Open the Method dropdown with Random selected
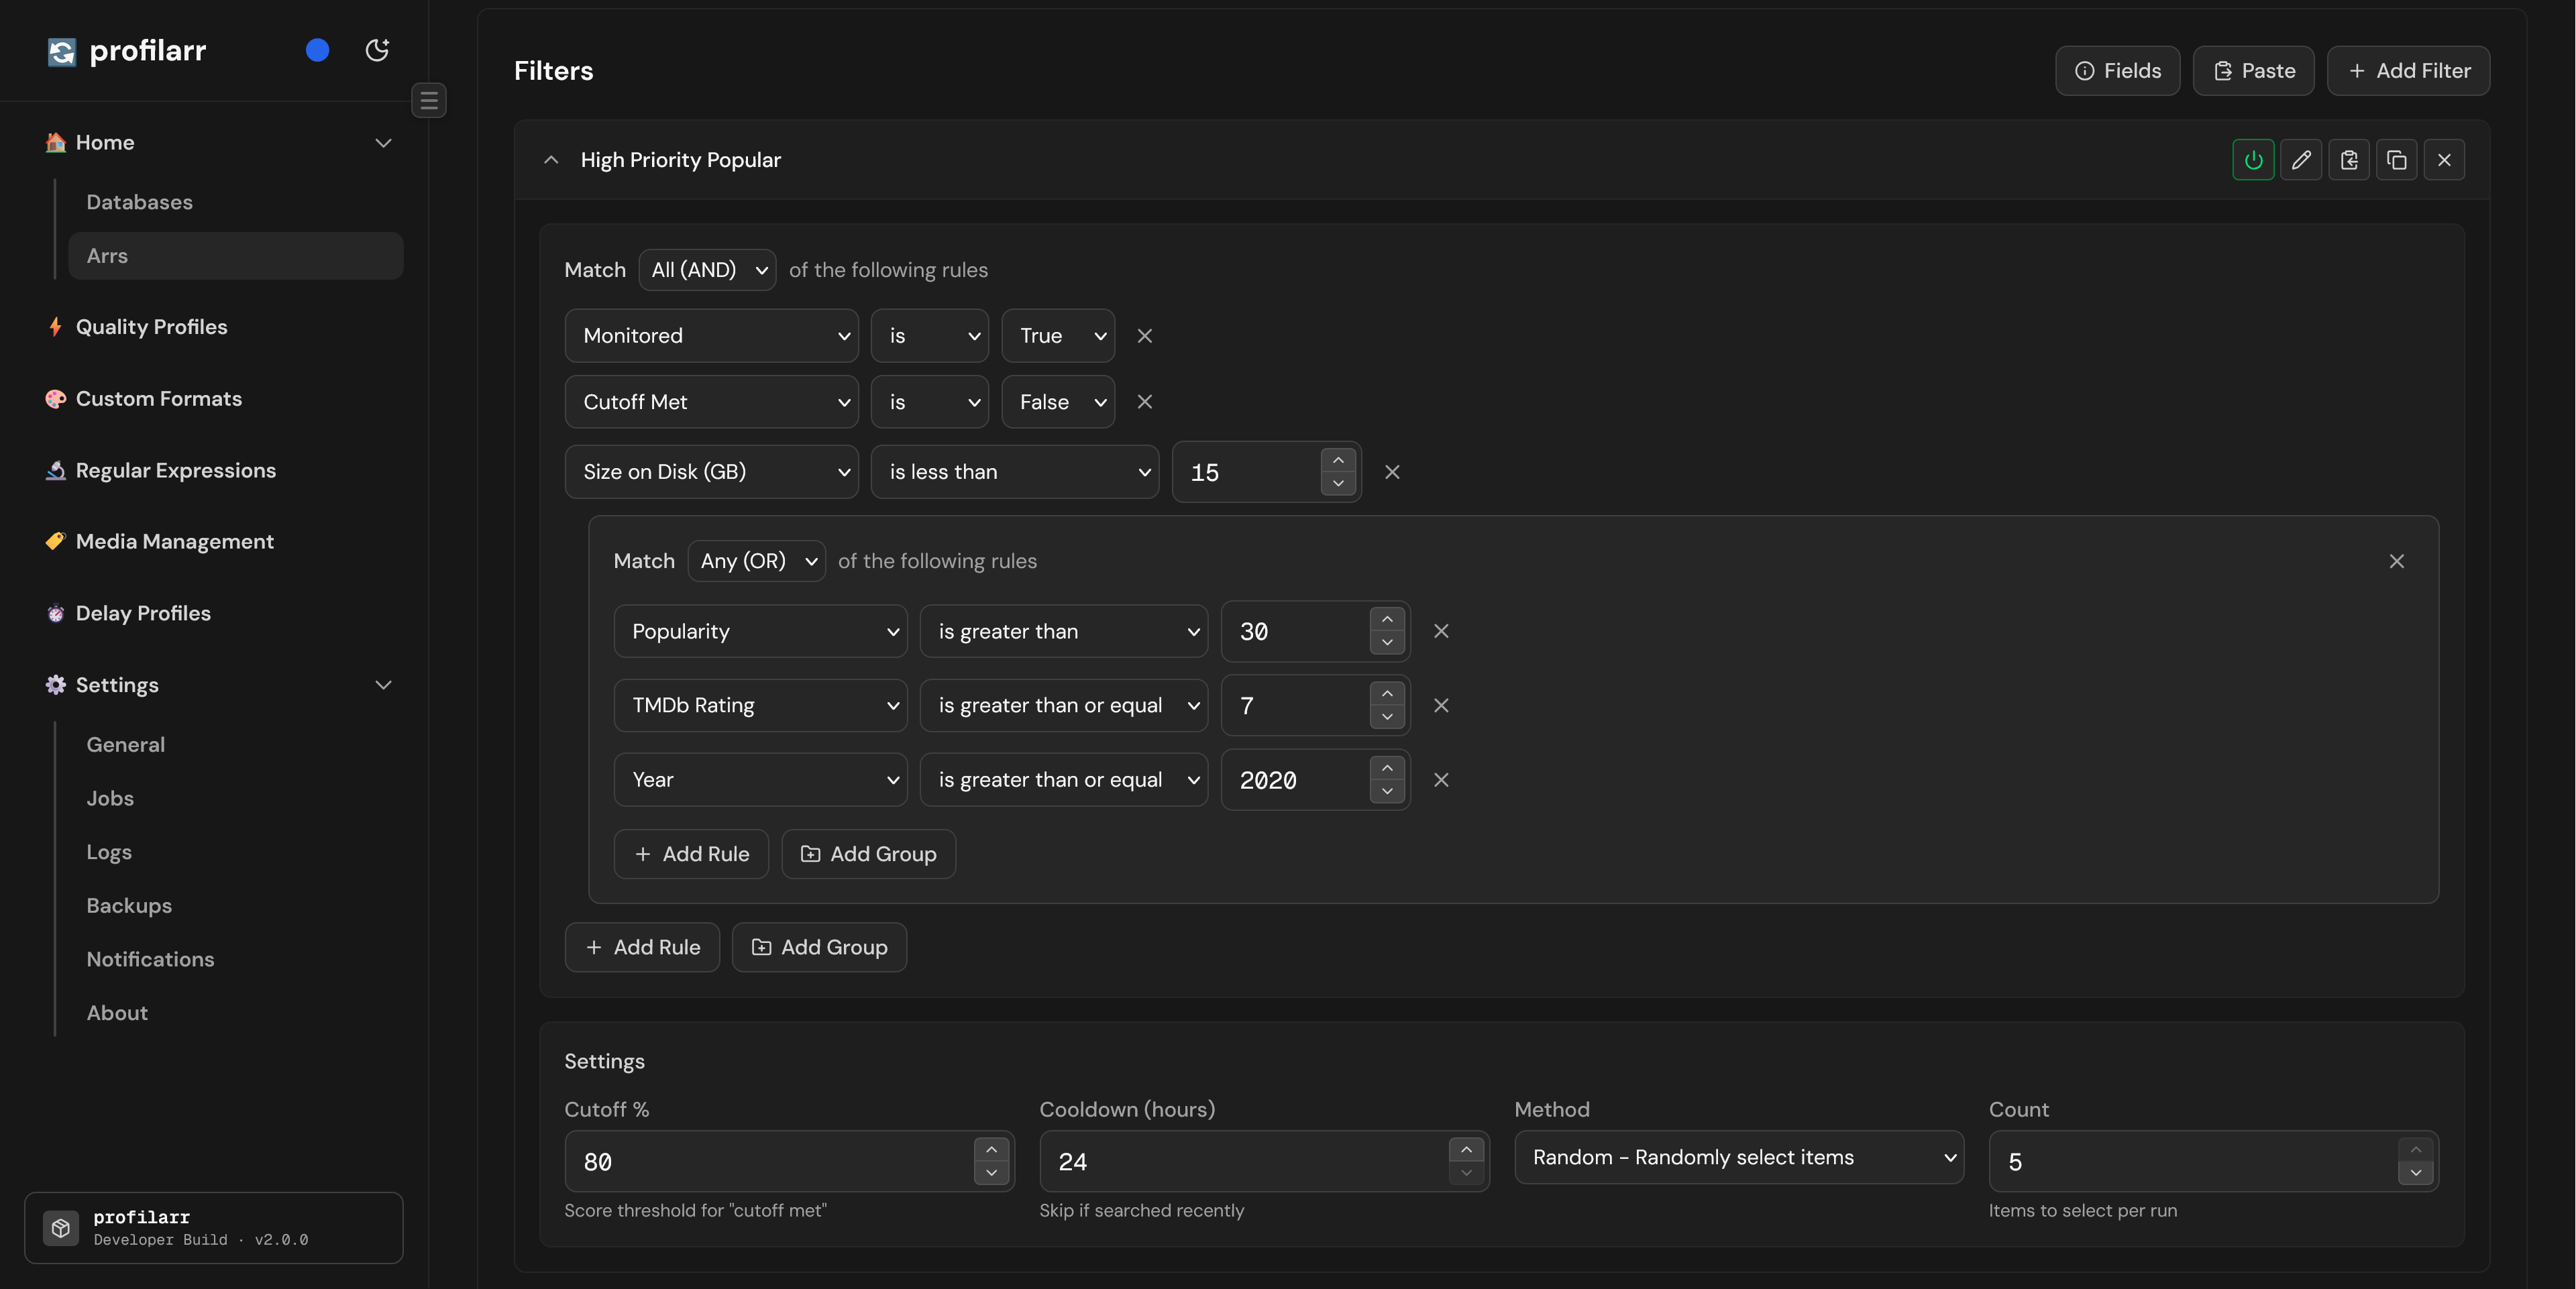The height and width of the screenshot is (1289, 2576). [x=1739, y=1157]
